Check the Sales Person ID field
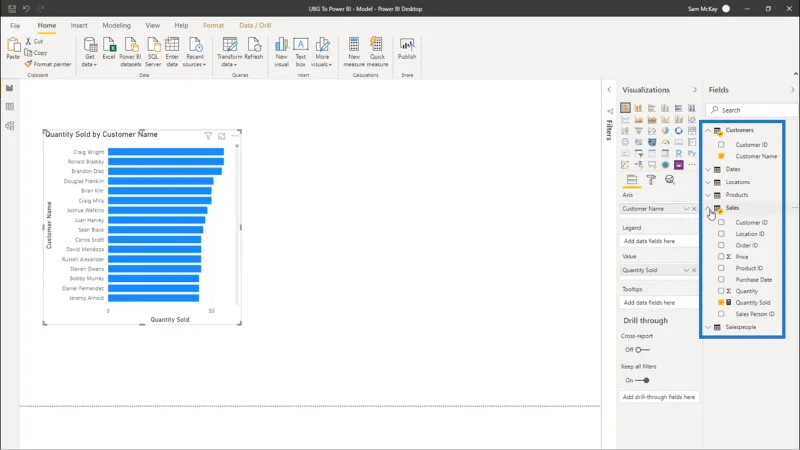Image resolution: width=800 pixels, height=450 pixels. [x=721, y=314]
